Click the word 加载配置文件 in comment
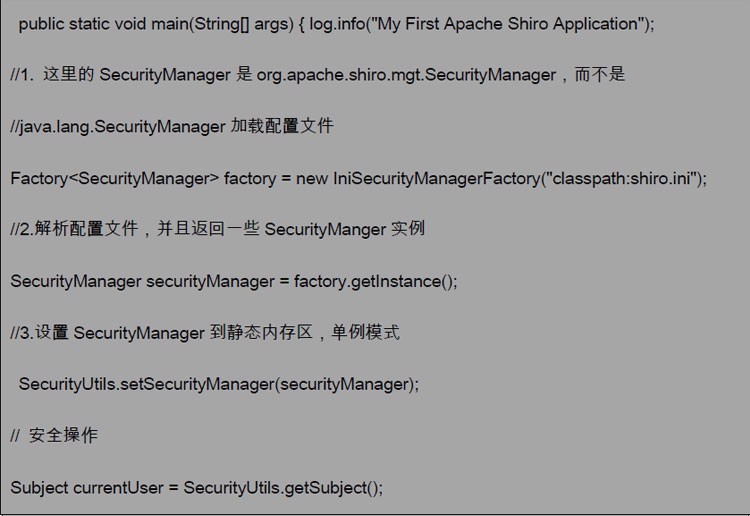 282,126
